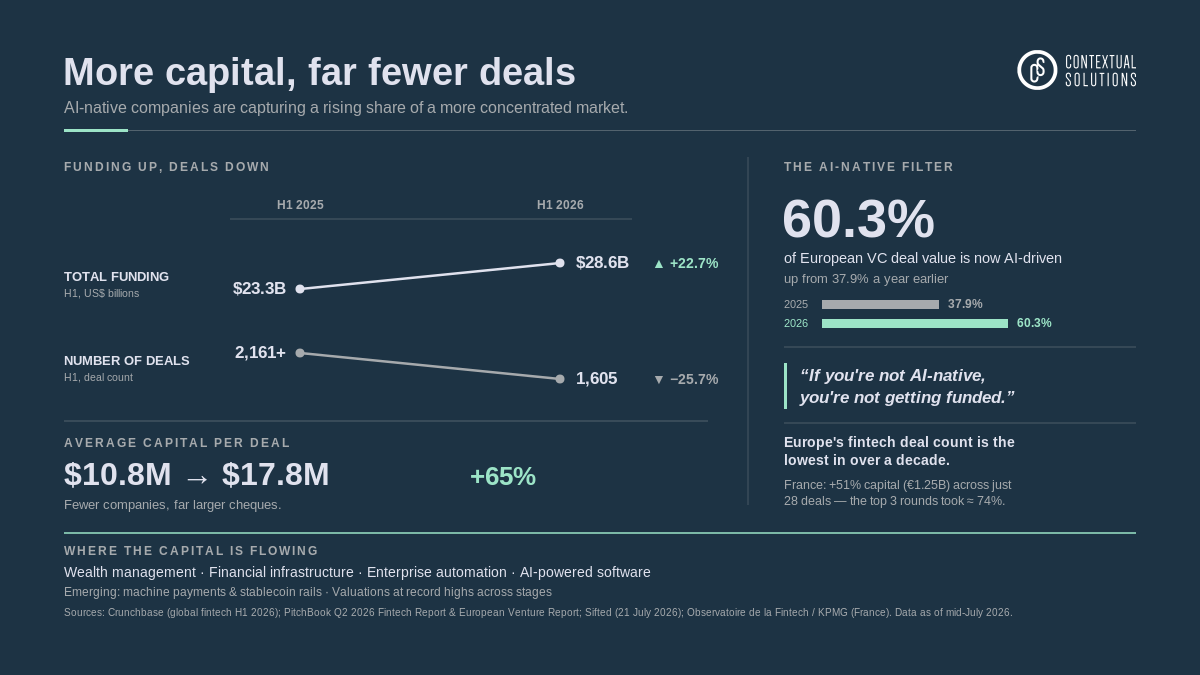The image size is (1200, 675).
Task: Click the large 60.3% headline figure
Action: [858, 219]
